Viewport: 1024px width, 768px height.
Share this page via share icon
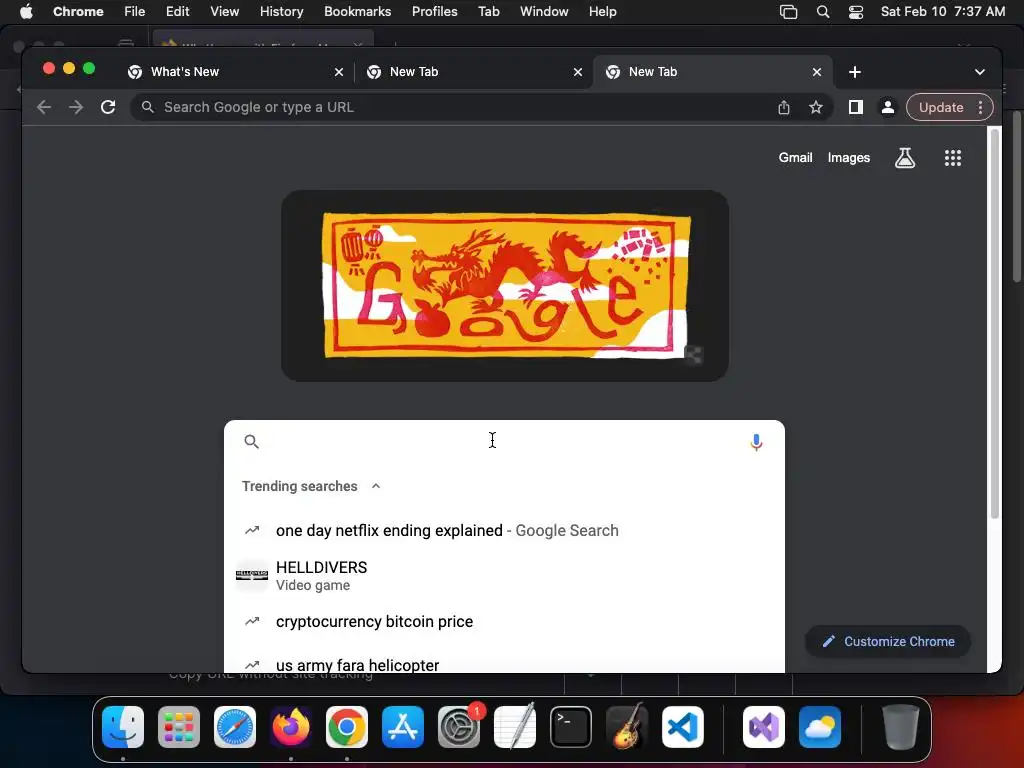pyautogui.click(x=784, y=107)
